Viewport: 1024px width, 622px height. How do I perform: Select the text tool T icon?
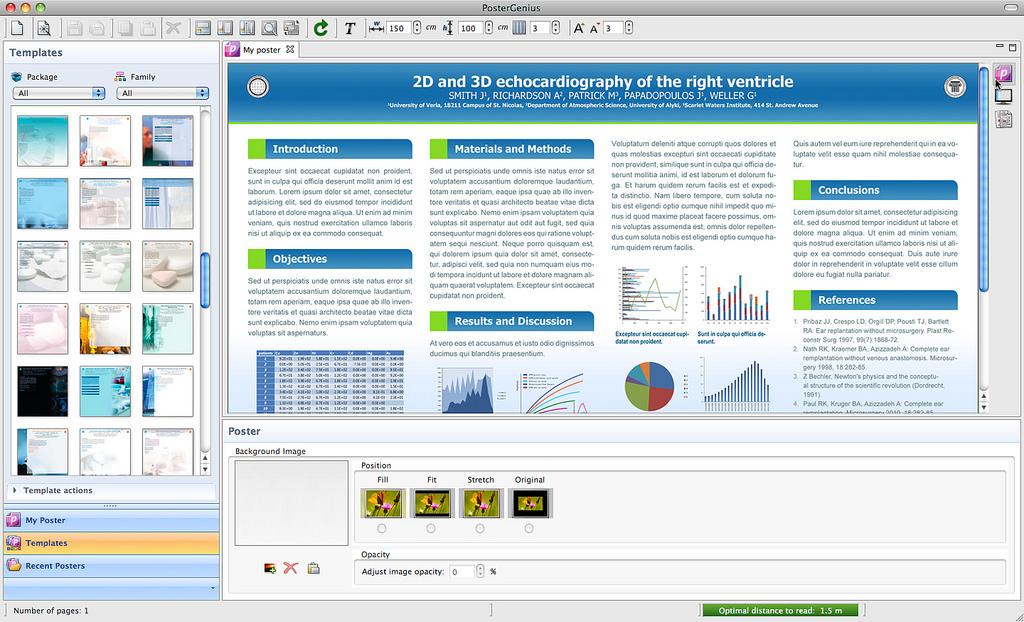pos(349,28)
